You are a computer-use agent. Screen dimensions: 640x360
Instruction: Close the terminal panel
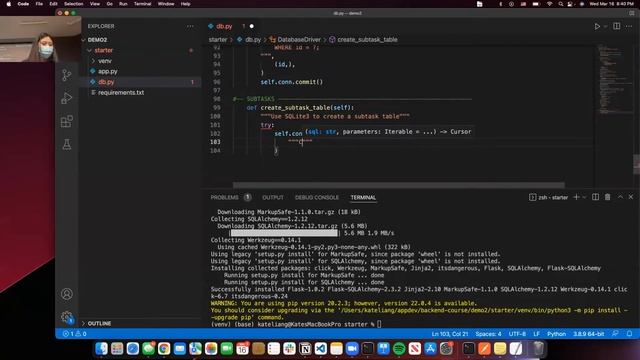click(x=631, y=197)
